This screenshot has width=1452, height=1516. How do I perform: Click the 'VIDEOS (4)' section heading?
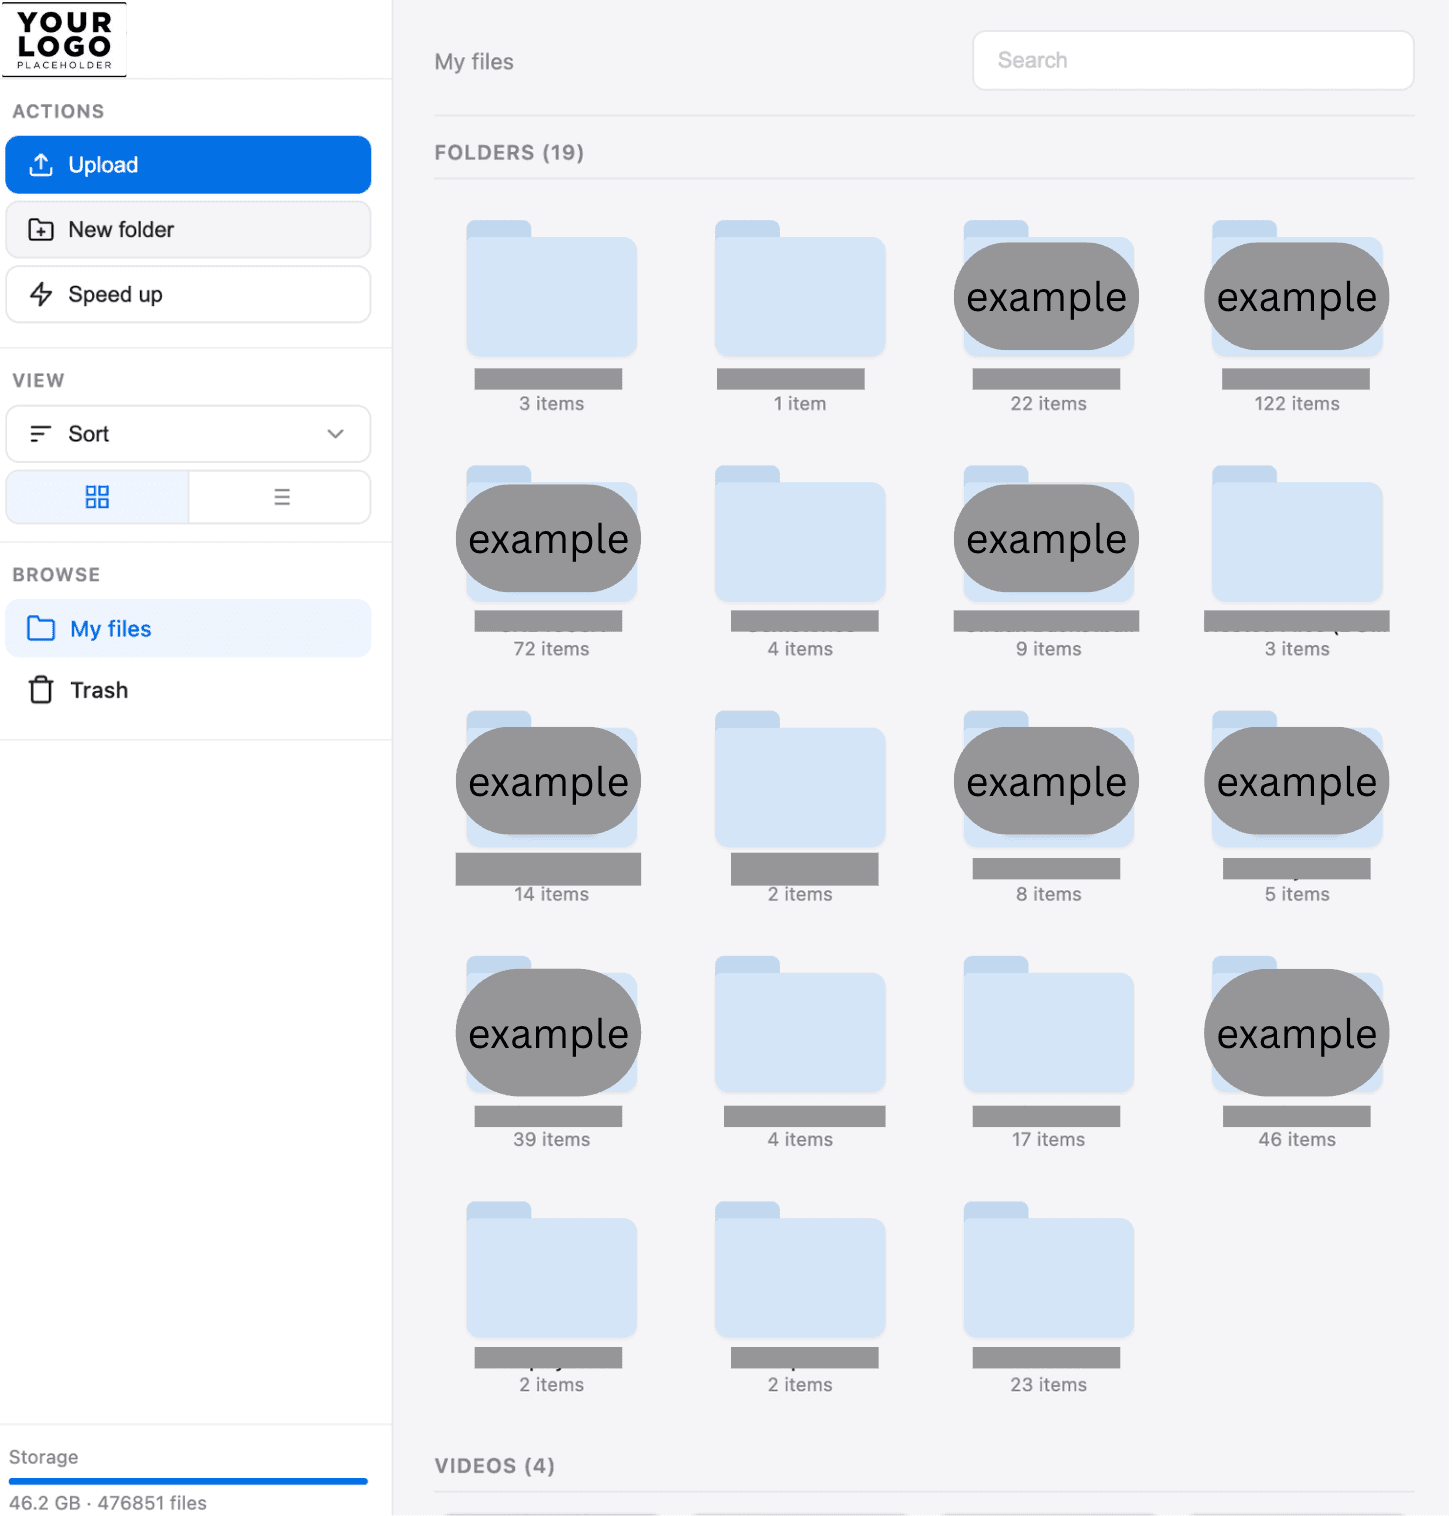(x=494, y=1466)
